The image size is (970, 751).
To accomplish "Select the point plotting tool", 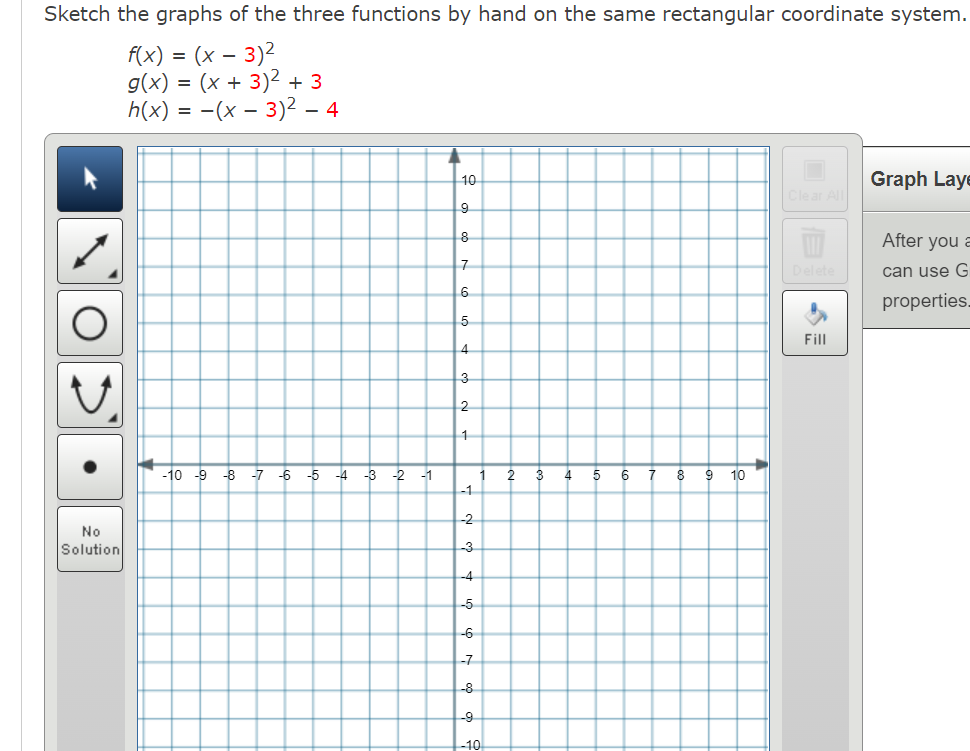I will point(89,466).
